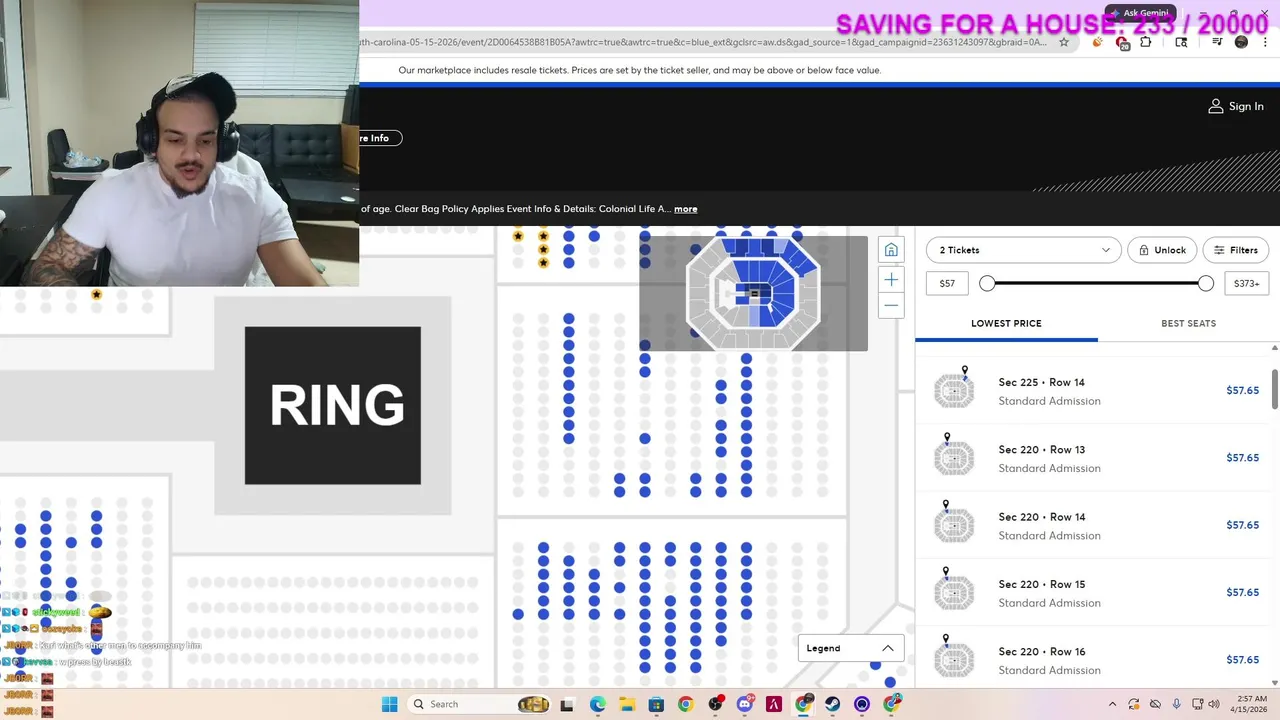
Task: Click the ticket list scrollbar thumb
Action: coord(1275,388)
